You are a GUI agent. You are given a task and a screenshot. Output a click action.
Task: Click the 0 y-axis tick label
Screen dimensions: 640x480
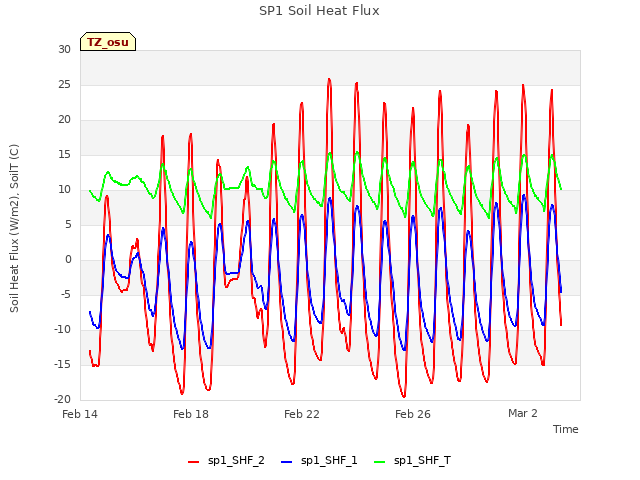pos(68,260)
